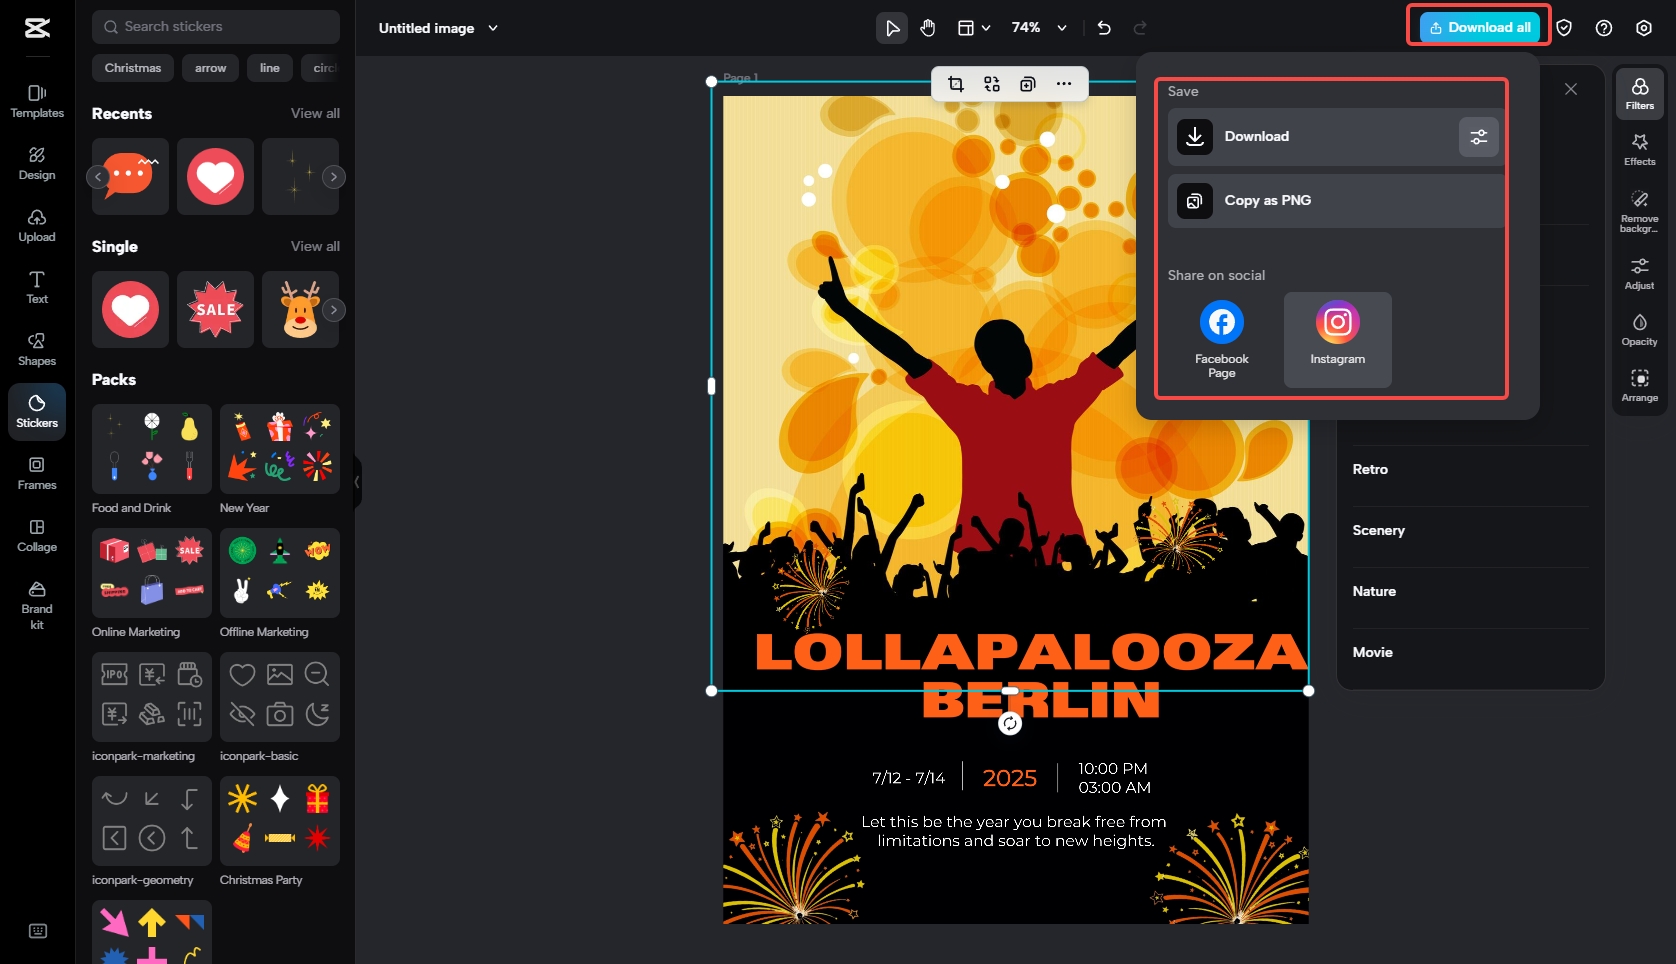Click the sticker search field
1676x964 pixels.
216,27
